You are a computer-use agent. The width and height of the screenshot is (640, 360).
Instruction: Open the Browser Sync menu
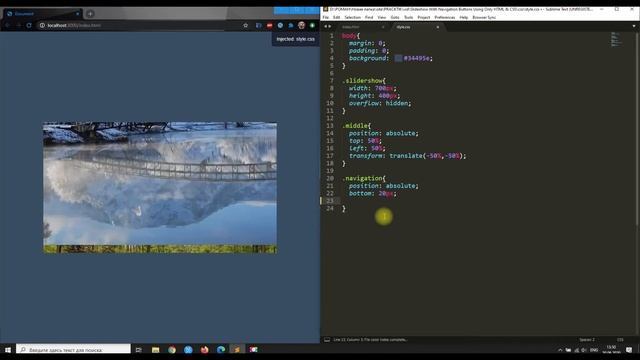pyautogui.click(x=484, y=18)
